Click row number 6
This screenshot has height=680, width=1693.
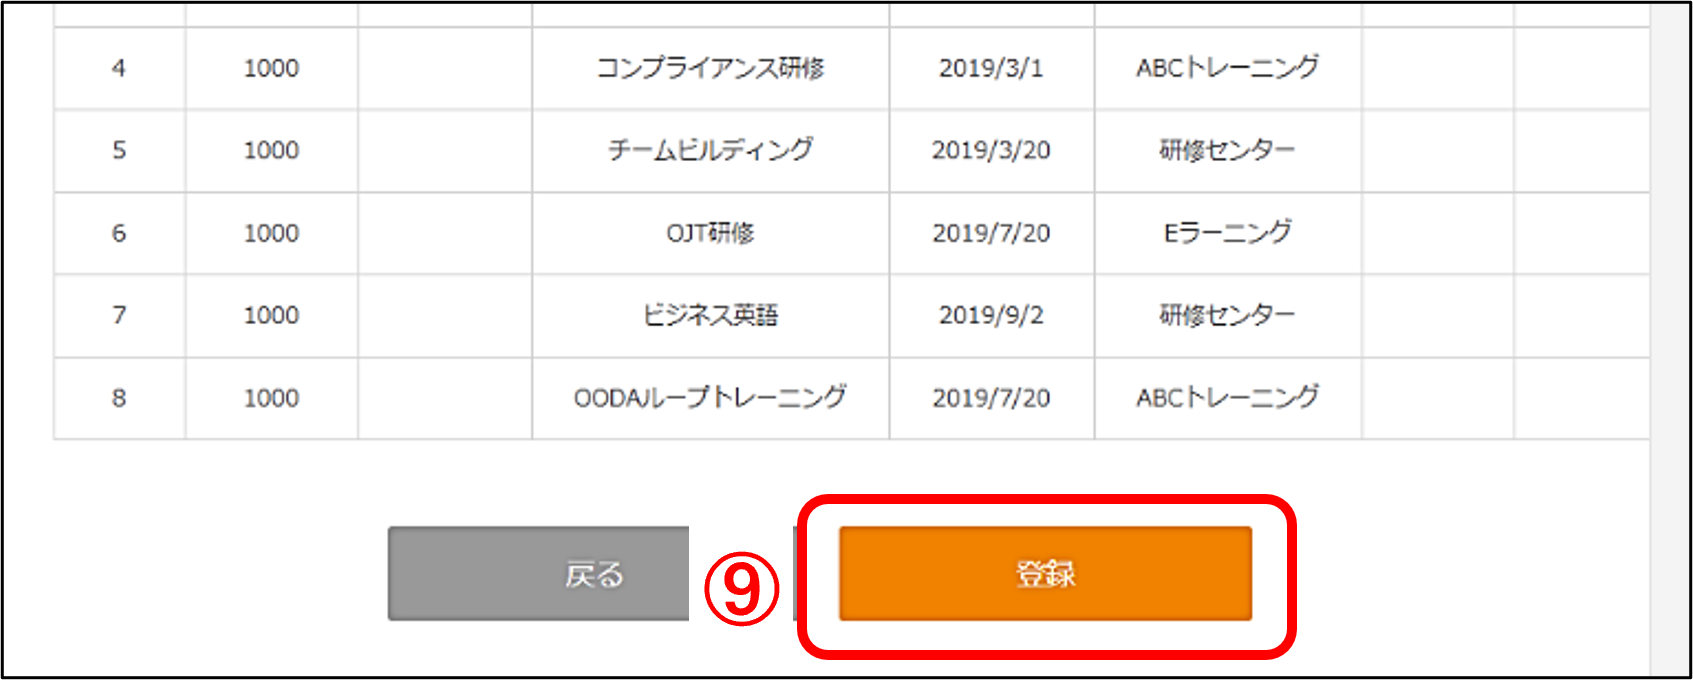(x=119, y=233)
